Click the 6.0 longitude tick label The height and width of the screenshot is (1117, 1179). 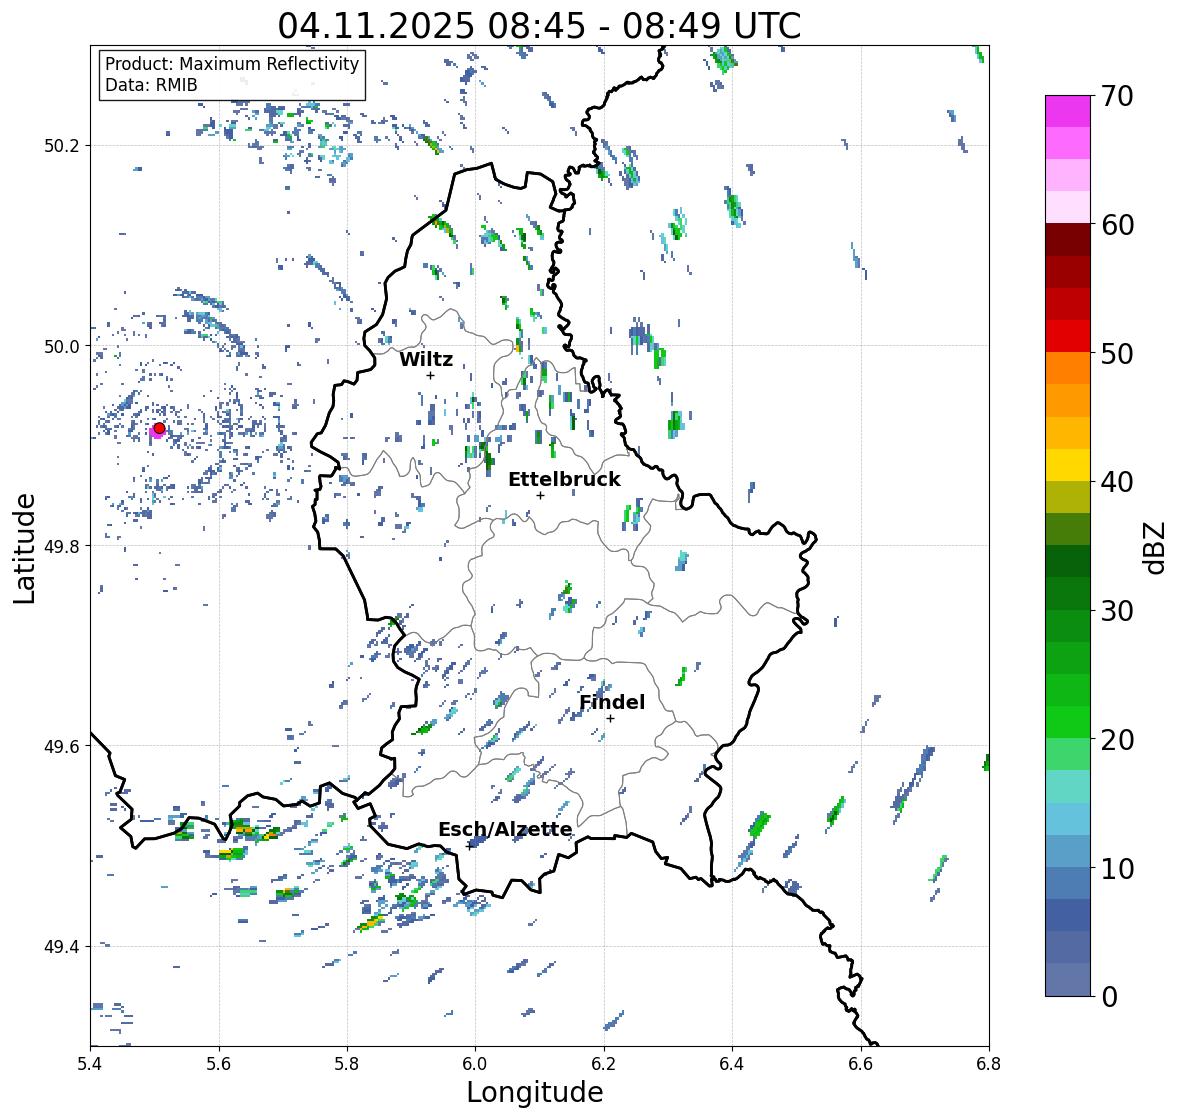pos(475,1063)
